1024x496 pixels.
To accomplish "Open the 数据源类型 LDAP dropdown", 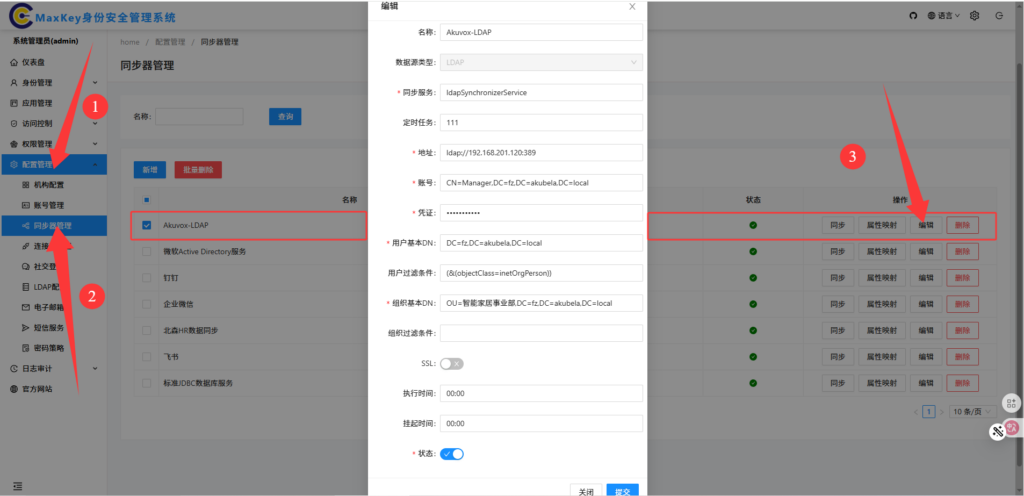I will [541, 62].
